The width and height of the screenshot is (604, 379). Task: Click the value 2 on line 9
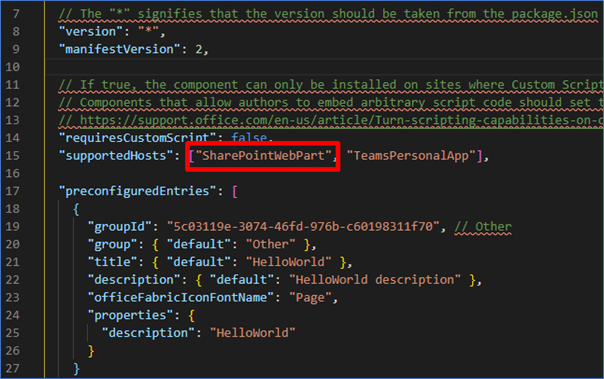(x=199, y=49)
